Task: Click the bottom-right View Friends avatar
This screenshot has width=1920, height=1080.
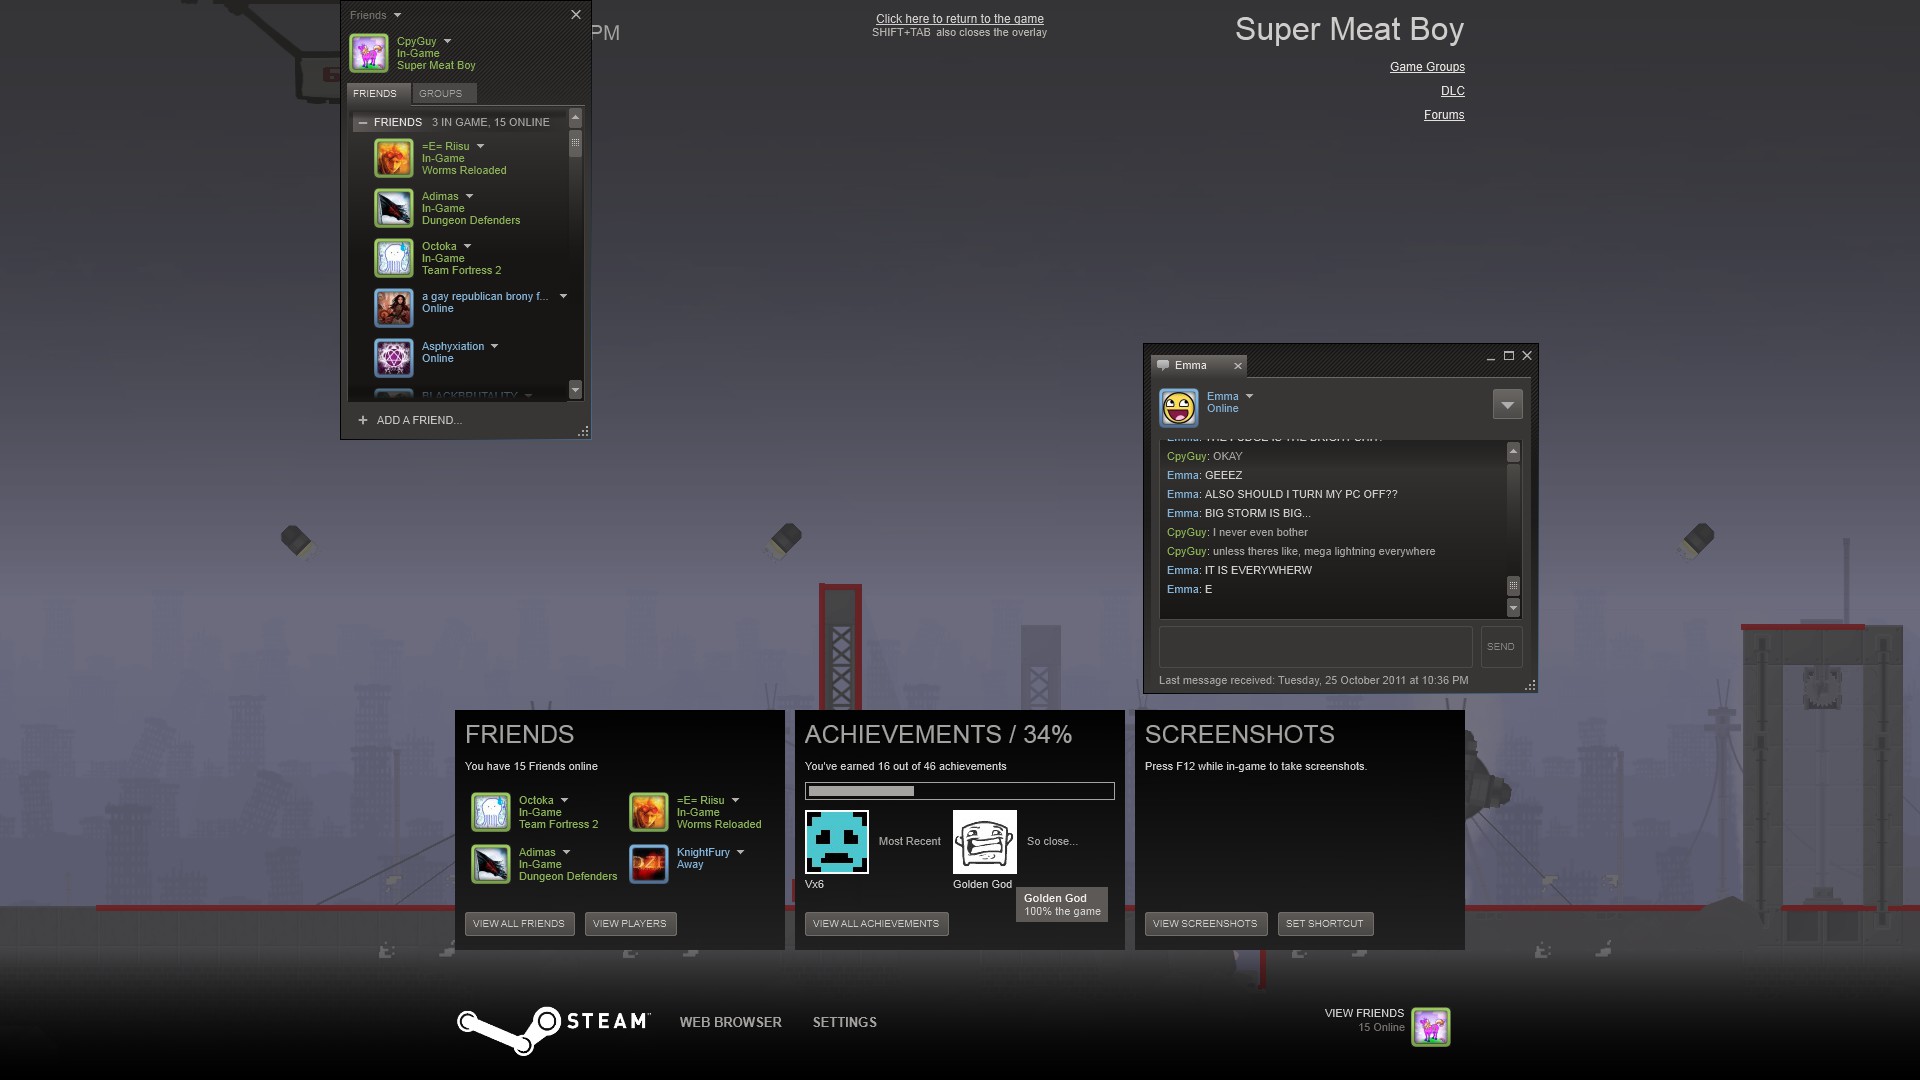Action: tap(1430, 1027)
